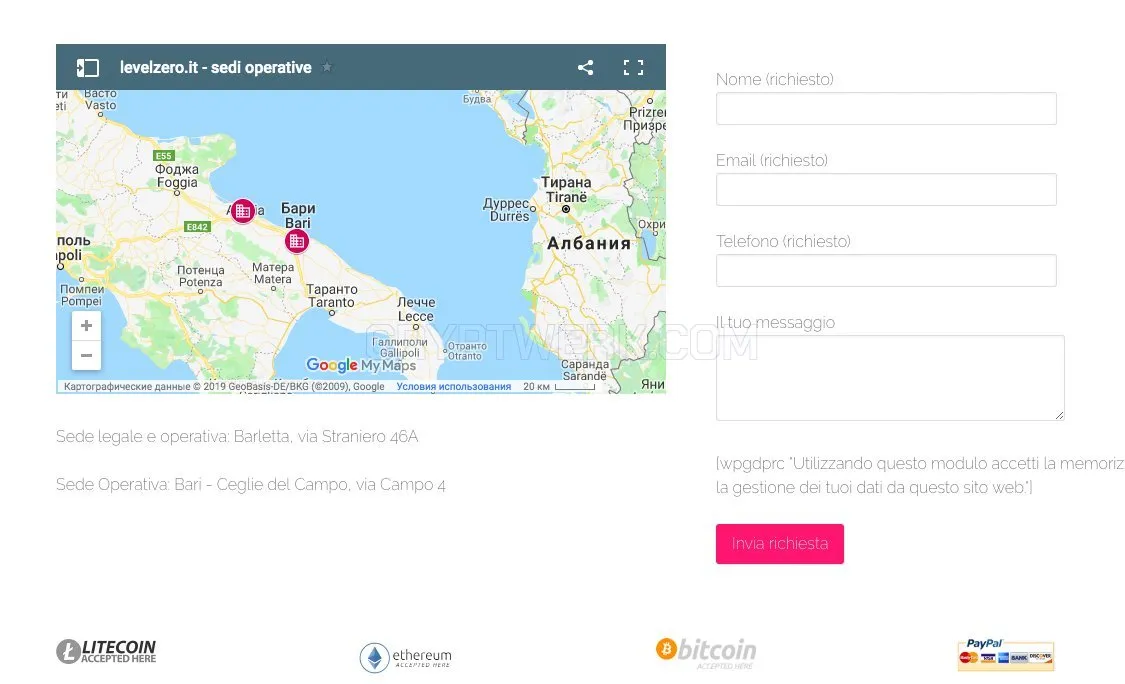
Task: Click the PayPal payment cards badge
Action: [x=1006, y=655]
